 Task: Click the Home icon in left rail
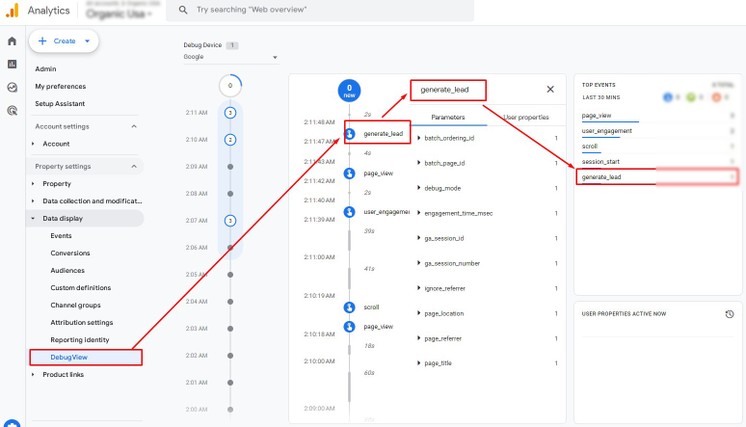click(x=12, y=41)
